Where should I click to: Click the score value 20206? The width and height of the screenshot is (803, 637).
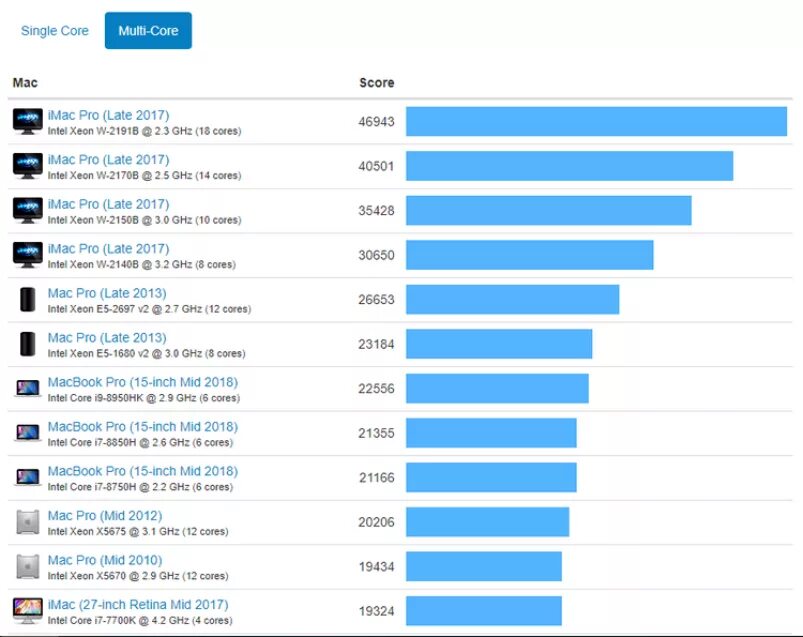pos(376,523)
